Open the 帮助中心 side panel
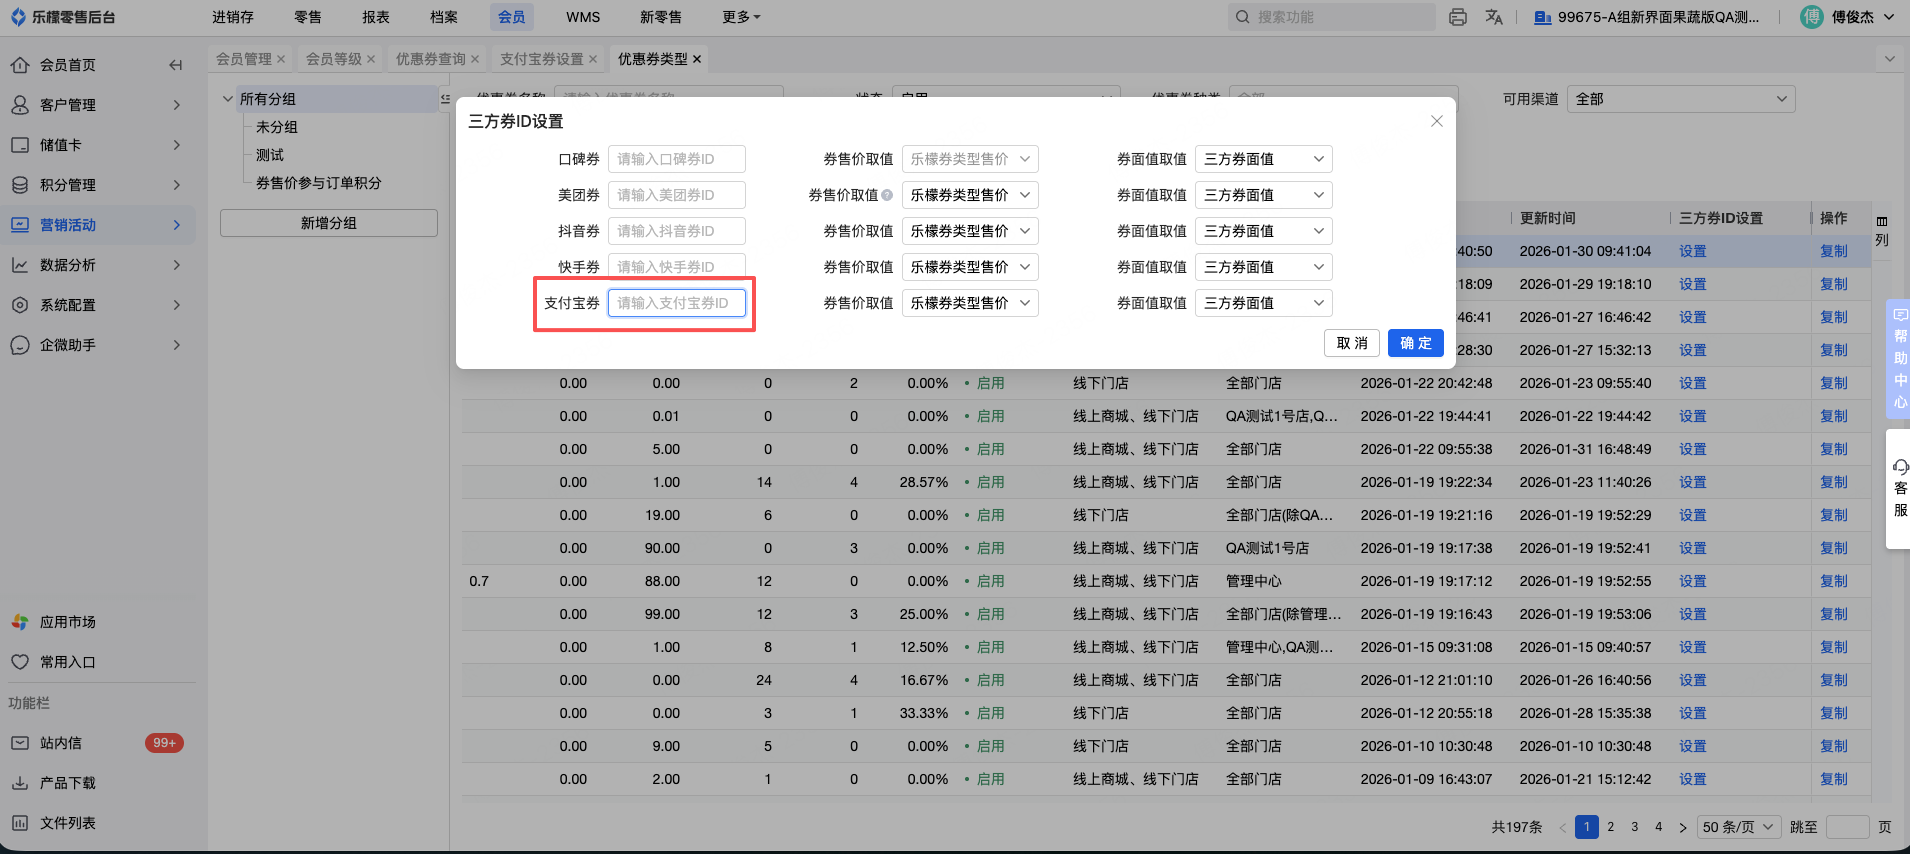The image size is (1910, 854). 1899,358
